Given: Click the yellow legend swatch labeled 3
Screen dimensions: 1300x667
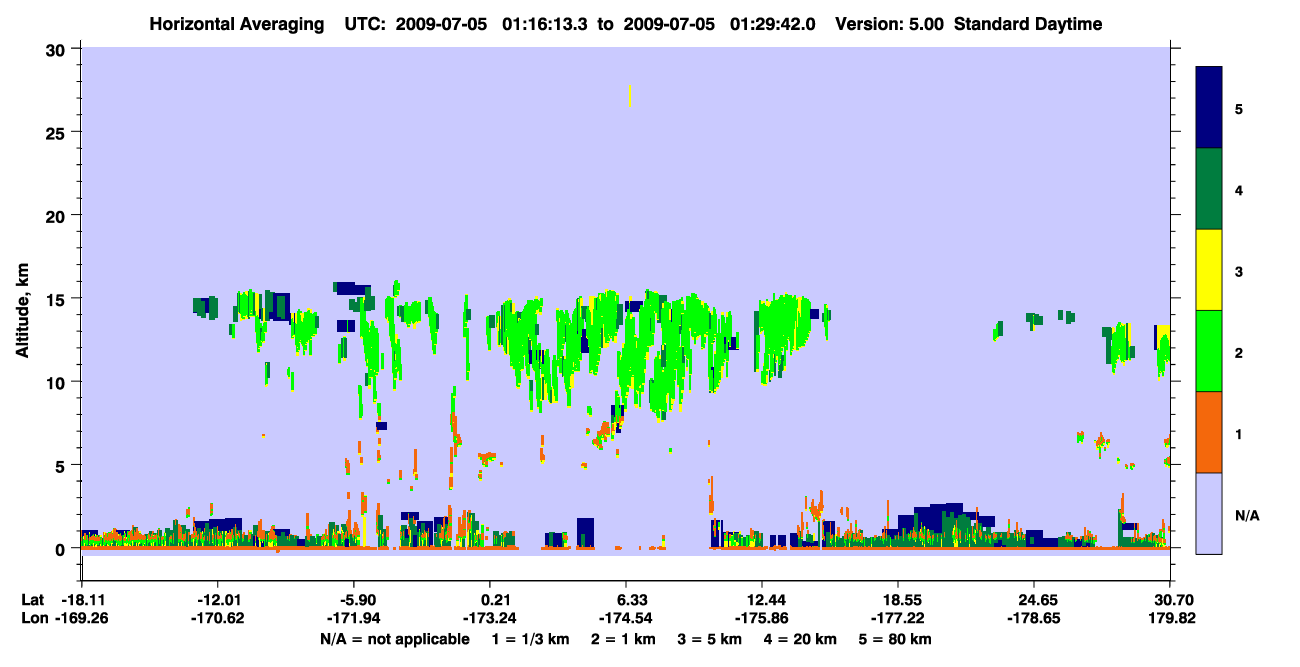Looking at the screenshot, I should [1209, 270].
